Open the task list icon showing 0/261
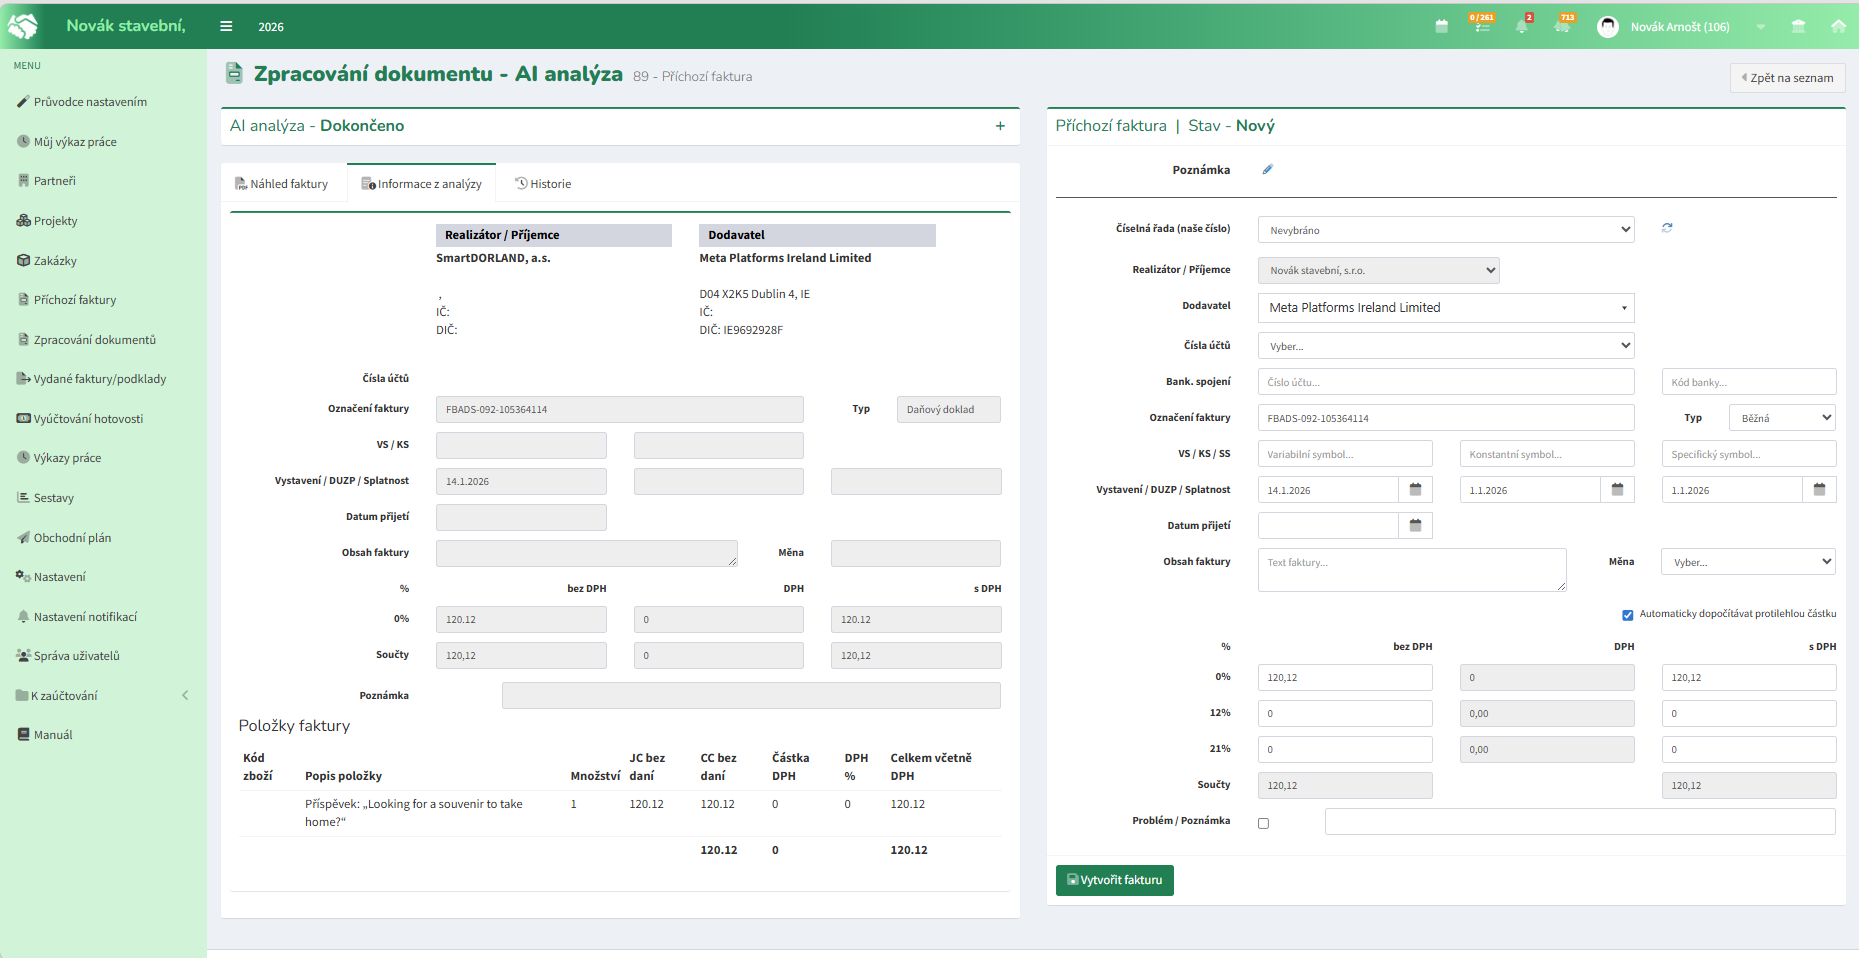This screenshot has width=1859, height=958. coord(1481,26)
